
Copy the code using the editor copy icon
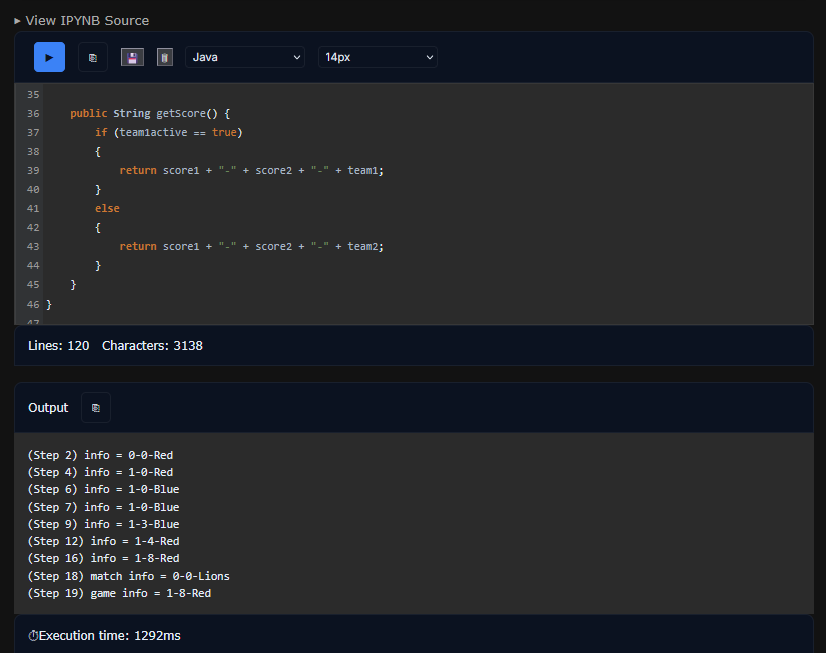pyautogui.click(x=93, y=57)
